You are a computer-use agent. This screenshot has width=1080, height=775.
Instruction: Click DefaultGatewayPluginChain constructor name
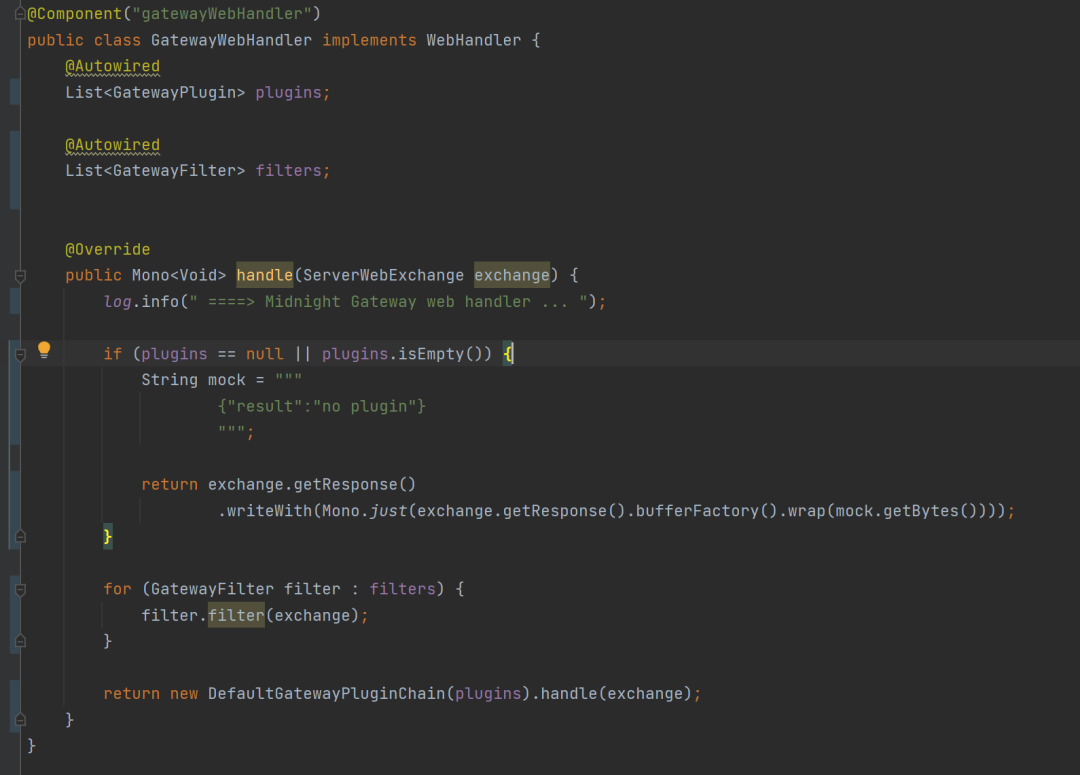[x=326, y=694]
